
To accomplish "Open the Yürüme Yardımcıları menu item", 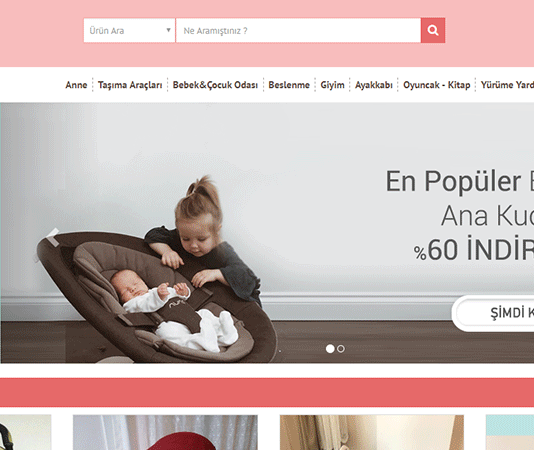I will 507,85.
